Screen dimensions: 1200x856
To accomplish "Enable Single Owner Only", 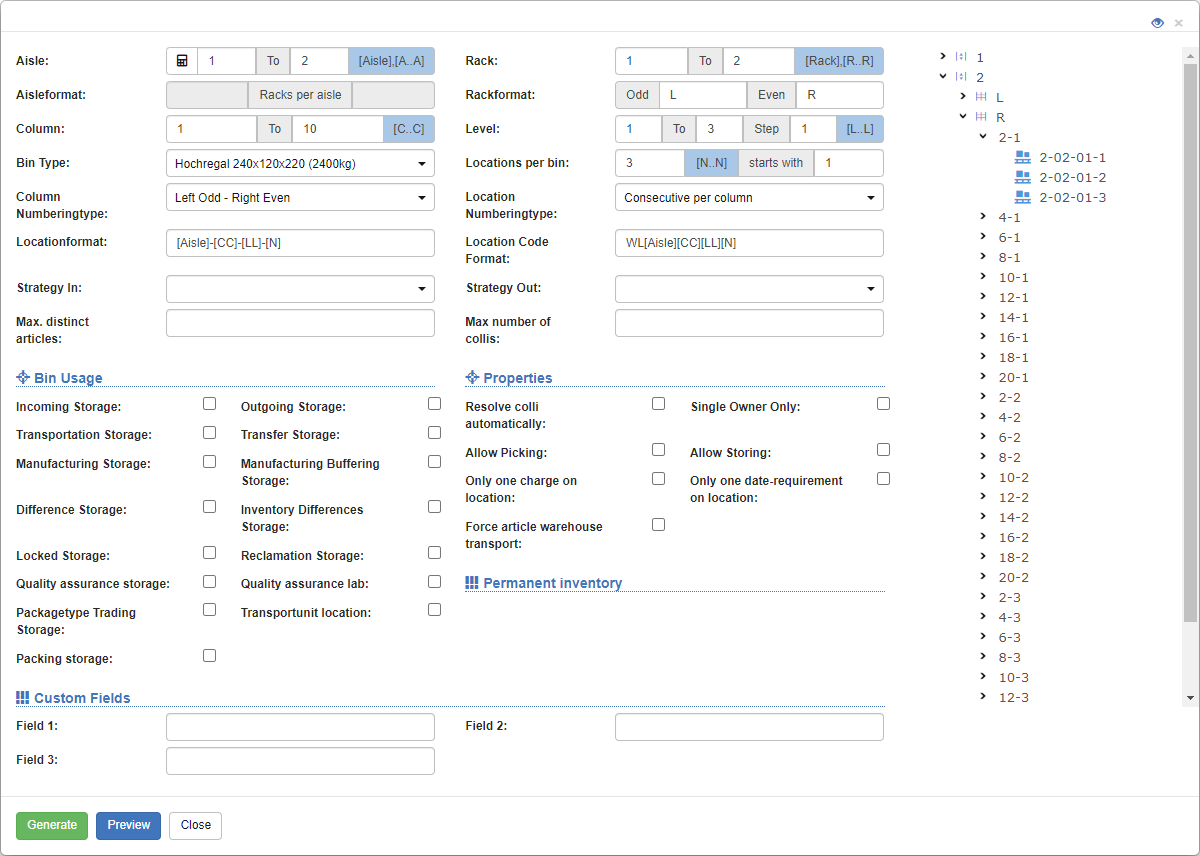I will point(883,403).
